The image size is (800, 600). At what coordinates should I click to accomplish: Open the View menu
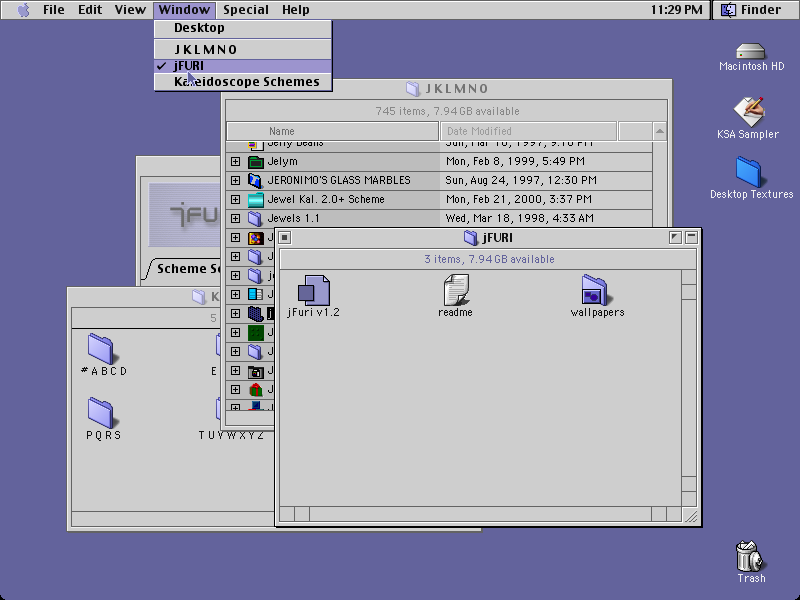(x=130, y=10)
